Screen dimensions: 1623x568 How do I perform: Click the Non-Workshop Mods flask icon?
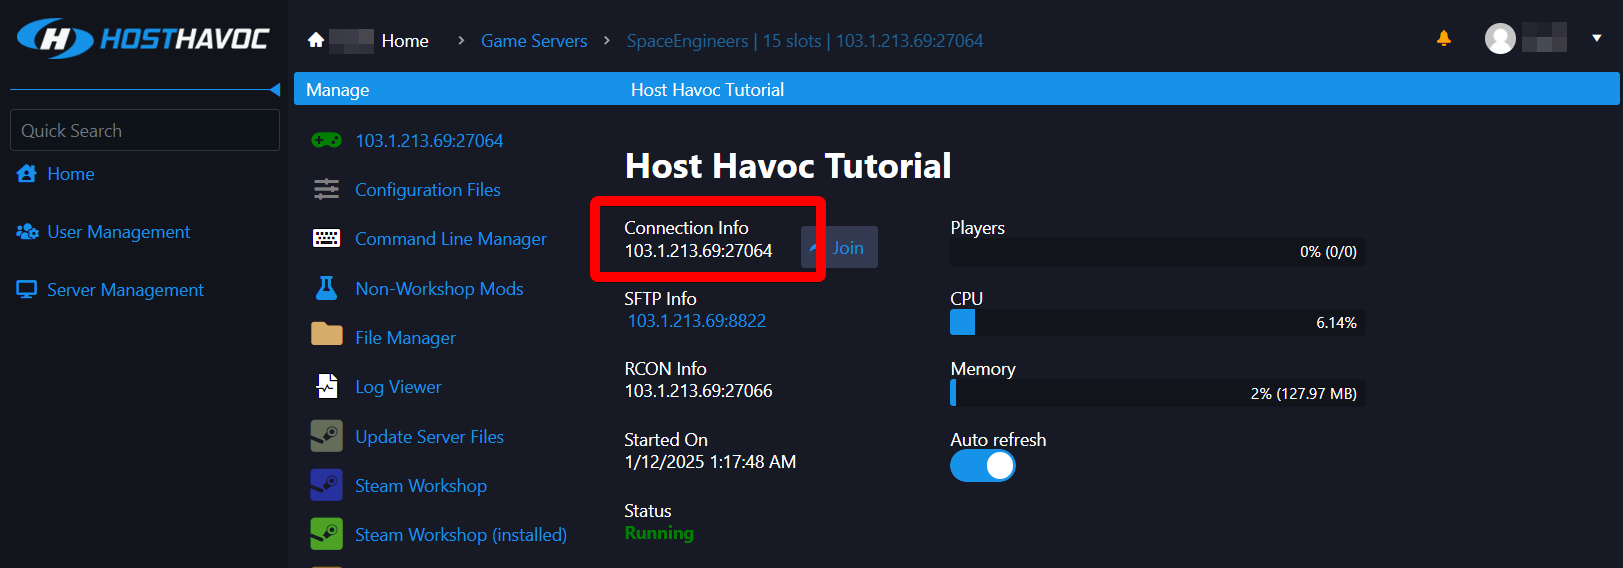point(326,288)
